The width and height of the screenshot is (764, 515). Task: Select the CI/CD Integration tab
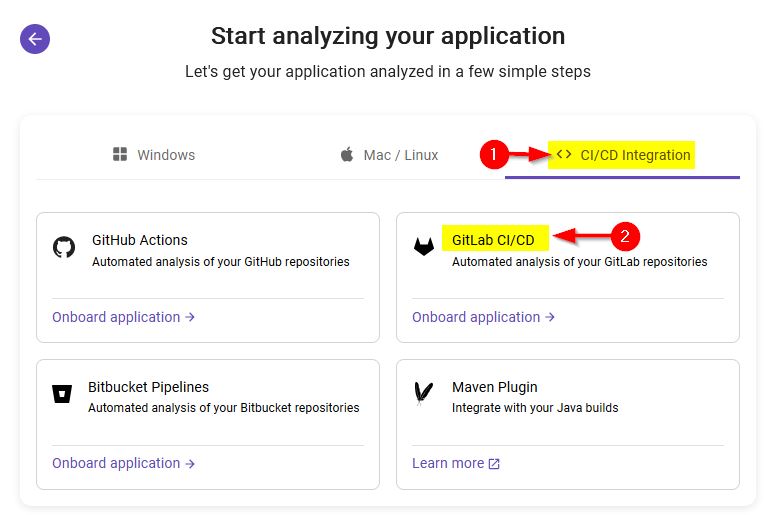coord(622,155)
